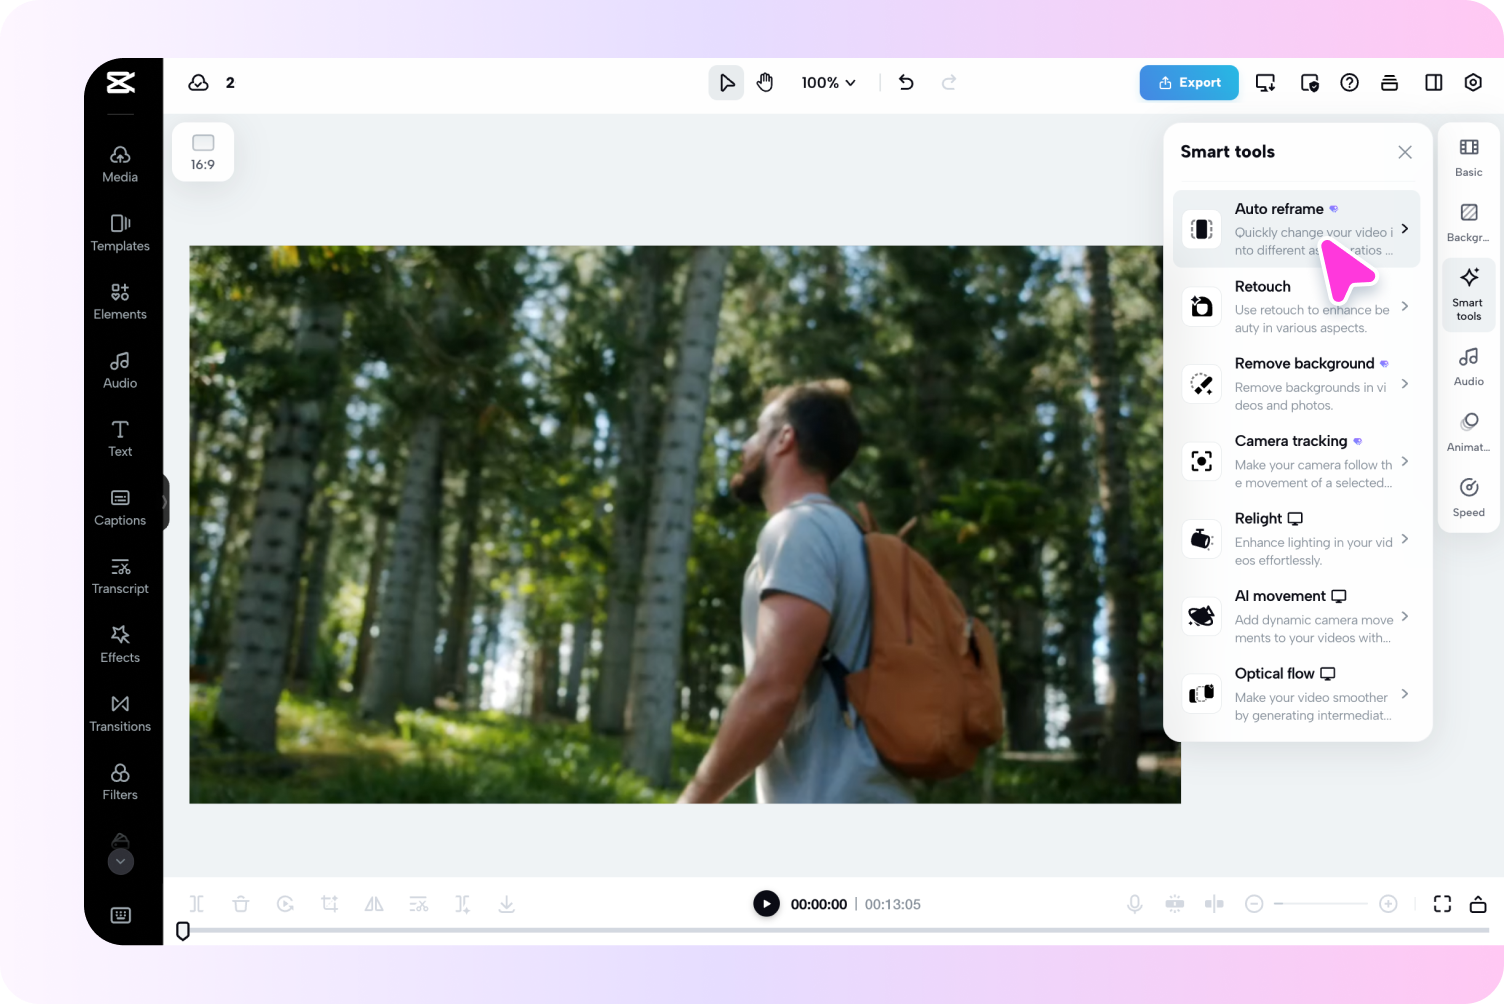This screenshot has width=1504, height=1004.
Task: Switch to the Effects panel
Action: pyautogui.click(x=120, y=643)
